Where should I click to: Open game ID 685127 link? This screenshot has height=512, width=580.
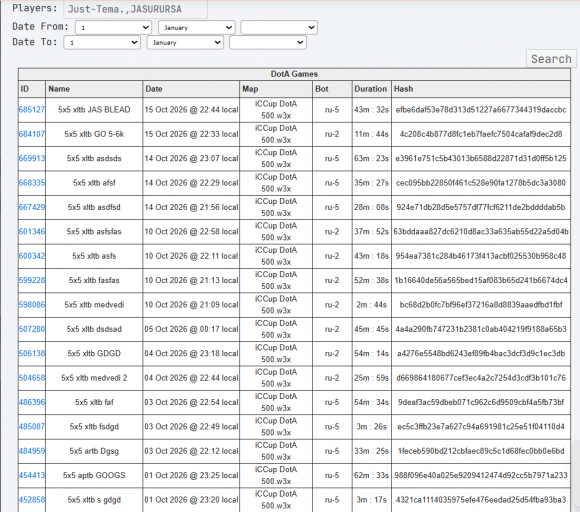(32, 110)
